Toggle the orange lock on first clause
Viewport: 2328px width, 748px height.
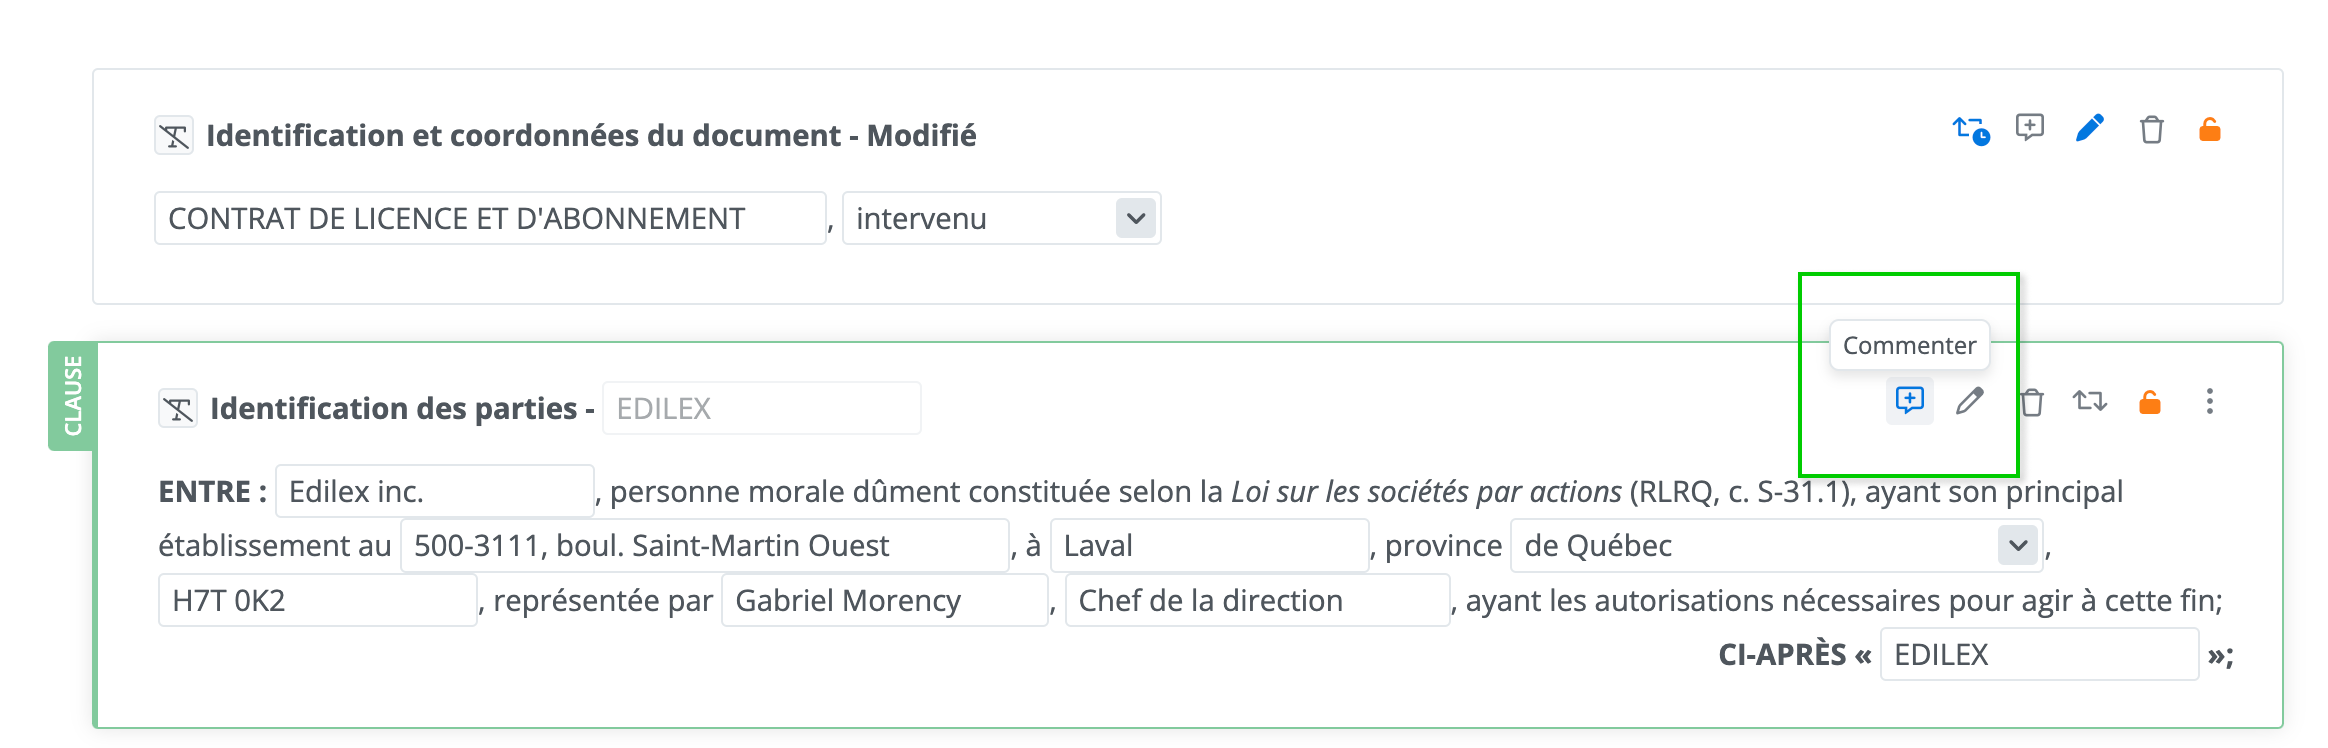pos(2209,130)
